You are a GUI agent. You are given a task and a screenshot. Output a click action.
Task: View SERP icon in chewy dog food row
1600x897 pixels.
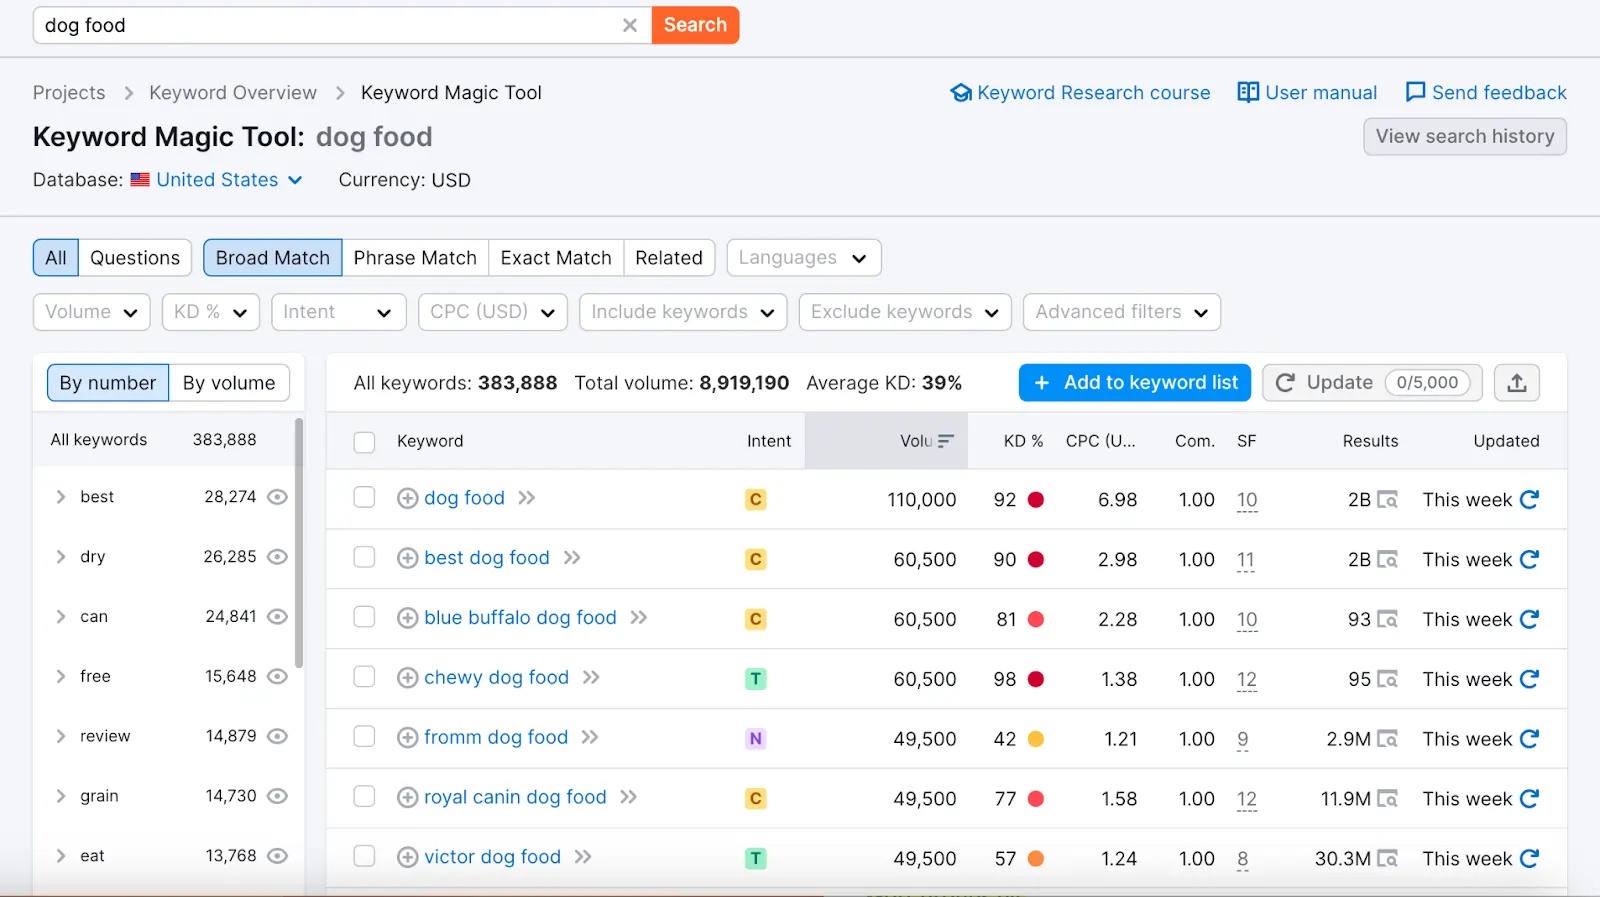[x=1387, y=679]
